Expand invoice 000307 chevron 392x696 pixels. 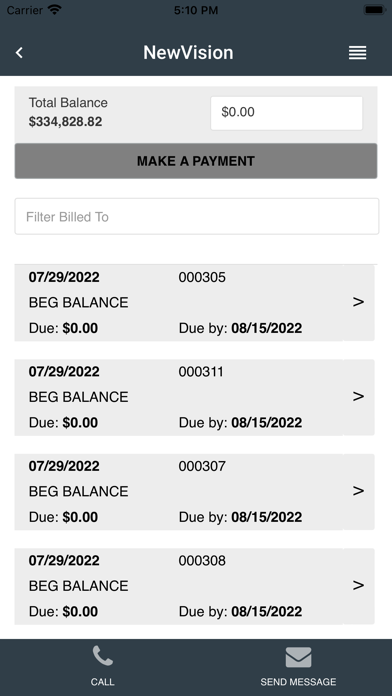pos(358,491)
